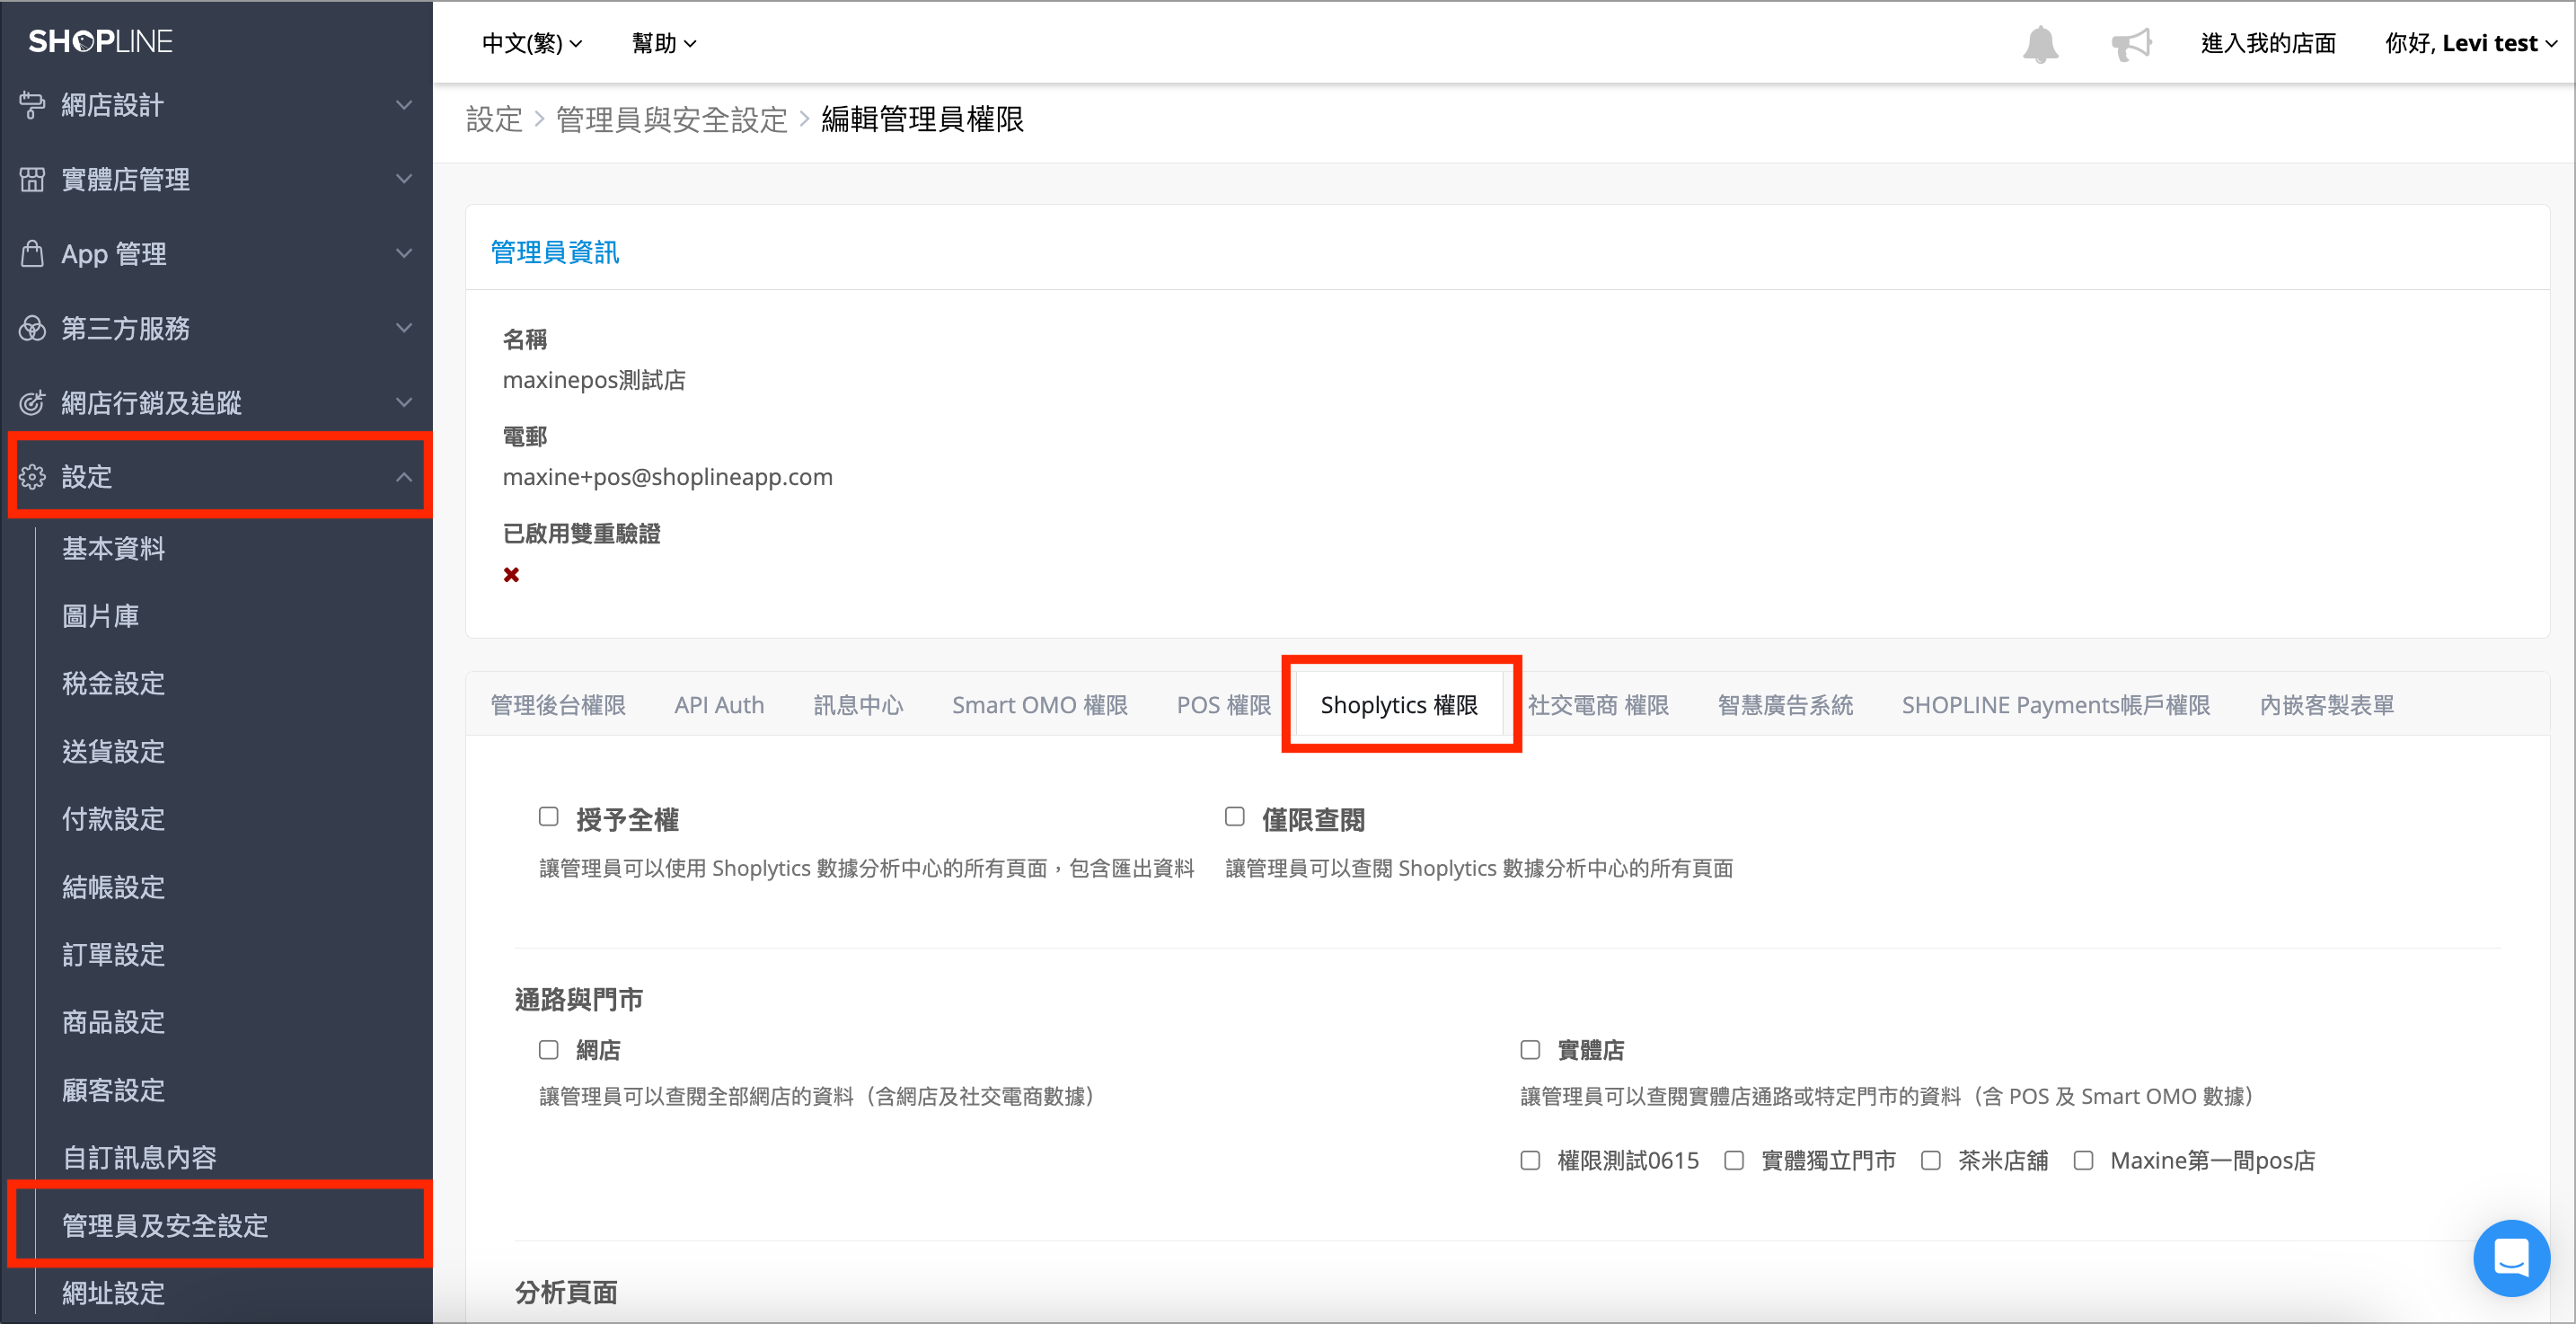Collapse the 設定 menu chevron
The height and width of the screenshot is (1324, 2576).
404,477
